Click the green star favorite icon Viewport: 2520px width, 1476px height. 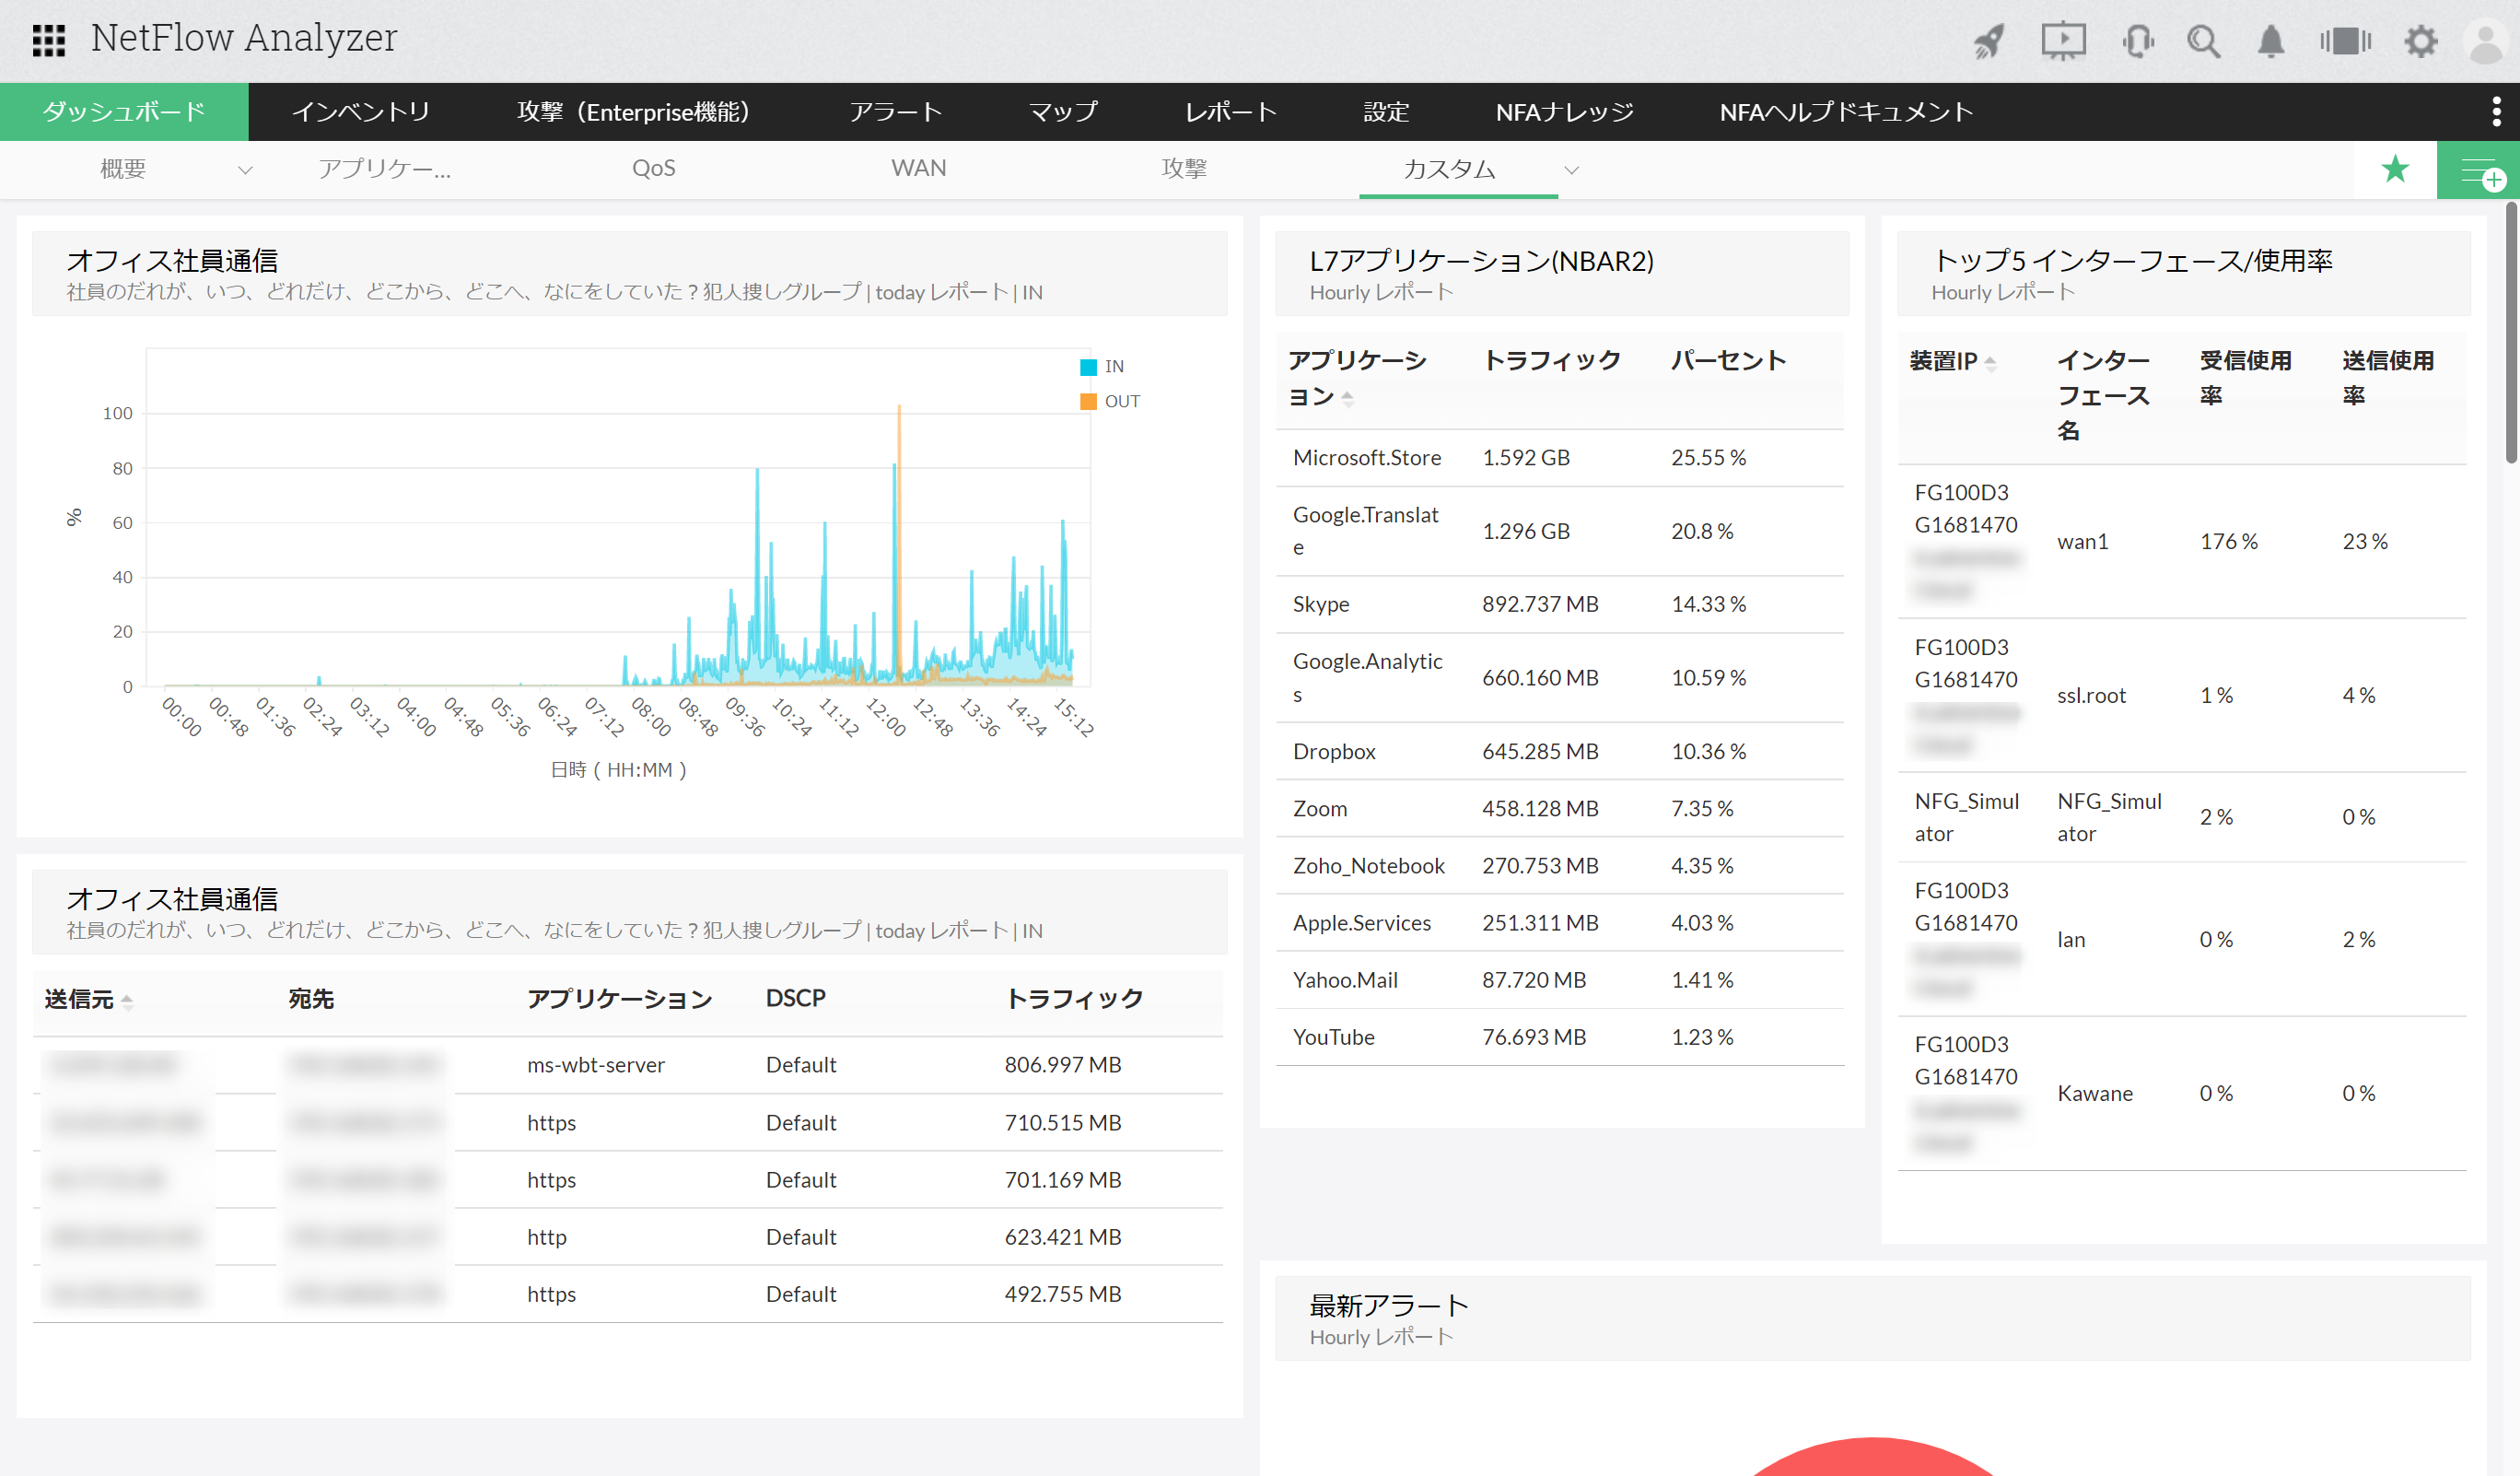coord(2395,169)
